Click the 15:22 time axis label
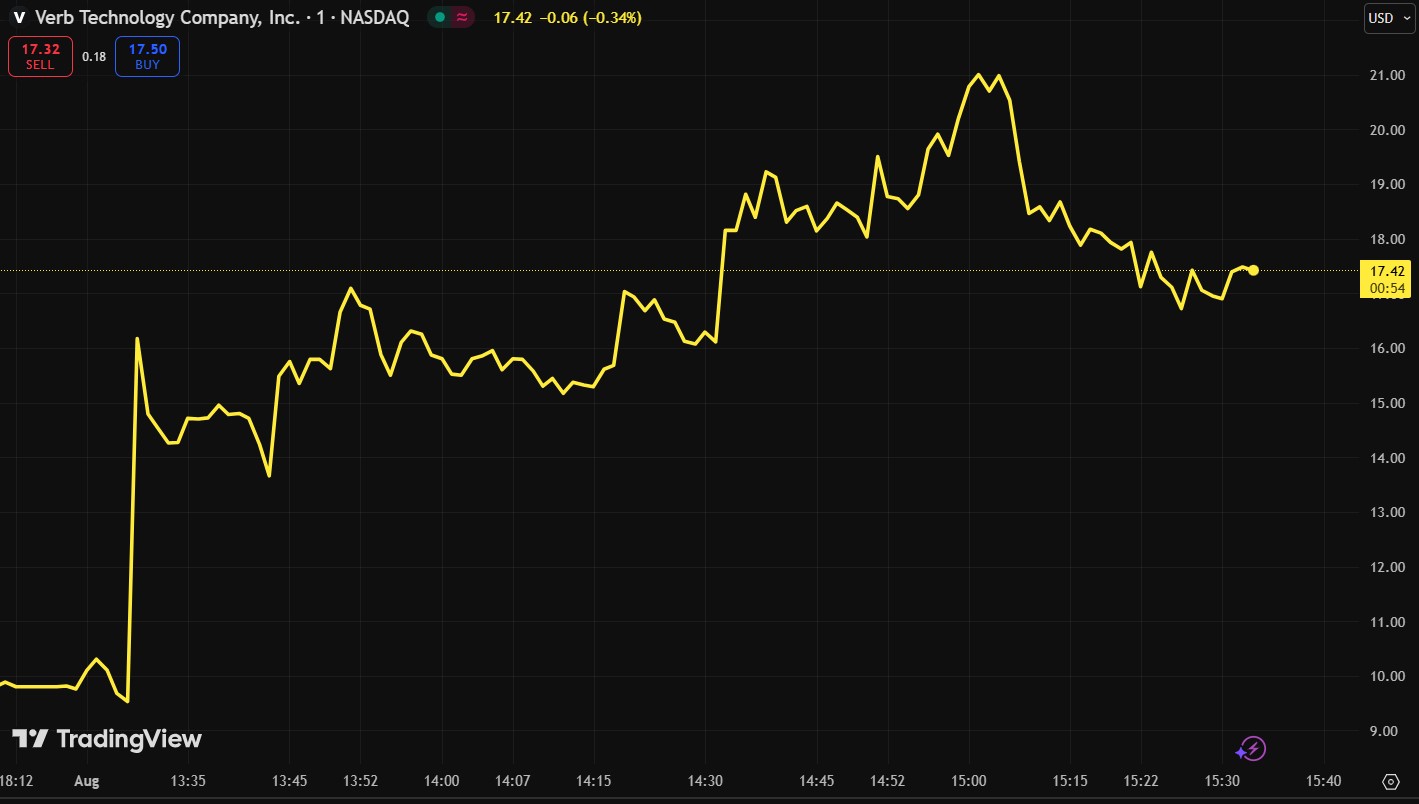The image size is (1419, 804). point(1141,781)
